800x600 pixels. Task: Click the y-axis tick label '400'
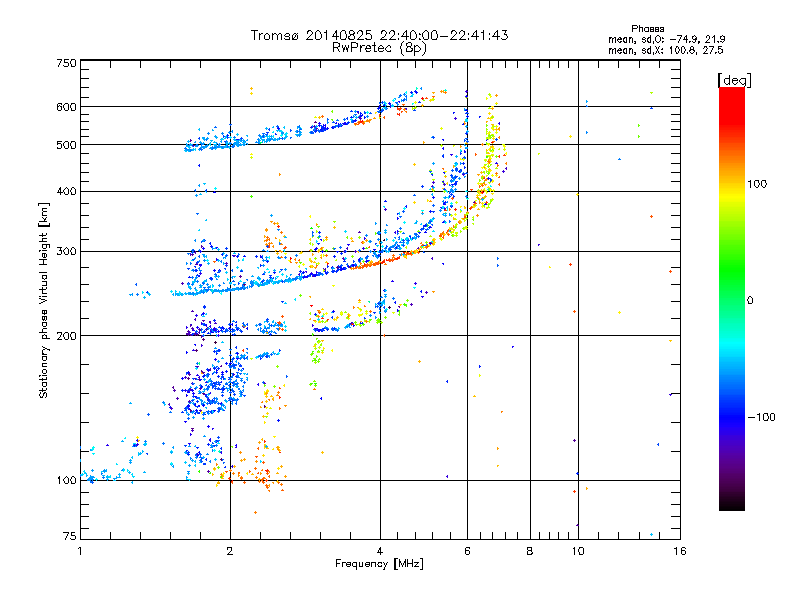[x=66, y=191]
